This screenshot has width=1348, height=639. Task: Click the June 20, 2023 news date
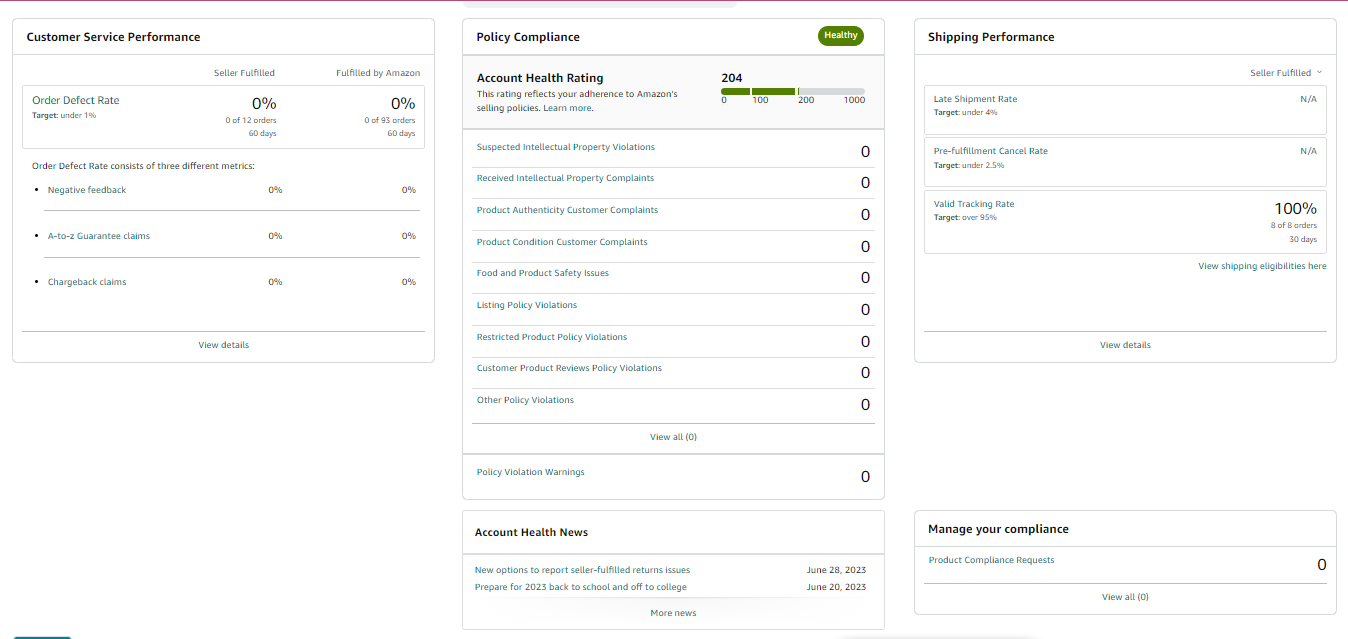[836, 587]
